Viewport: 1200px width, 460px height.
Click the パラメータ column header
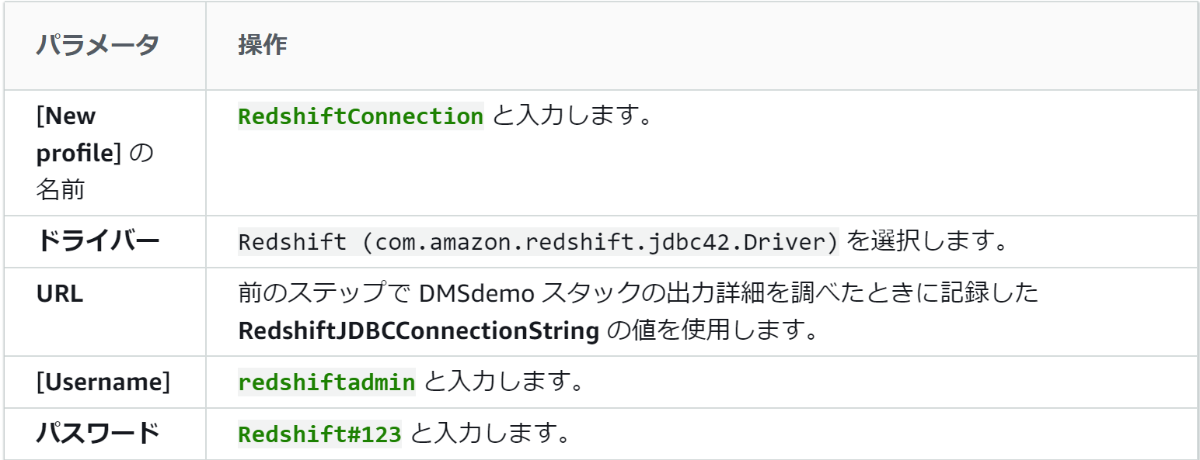(x=98, y=46)
